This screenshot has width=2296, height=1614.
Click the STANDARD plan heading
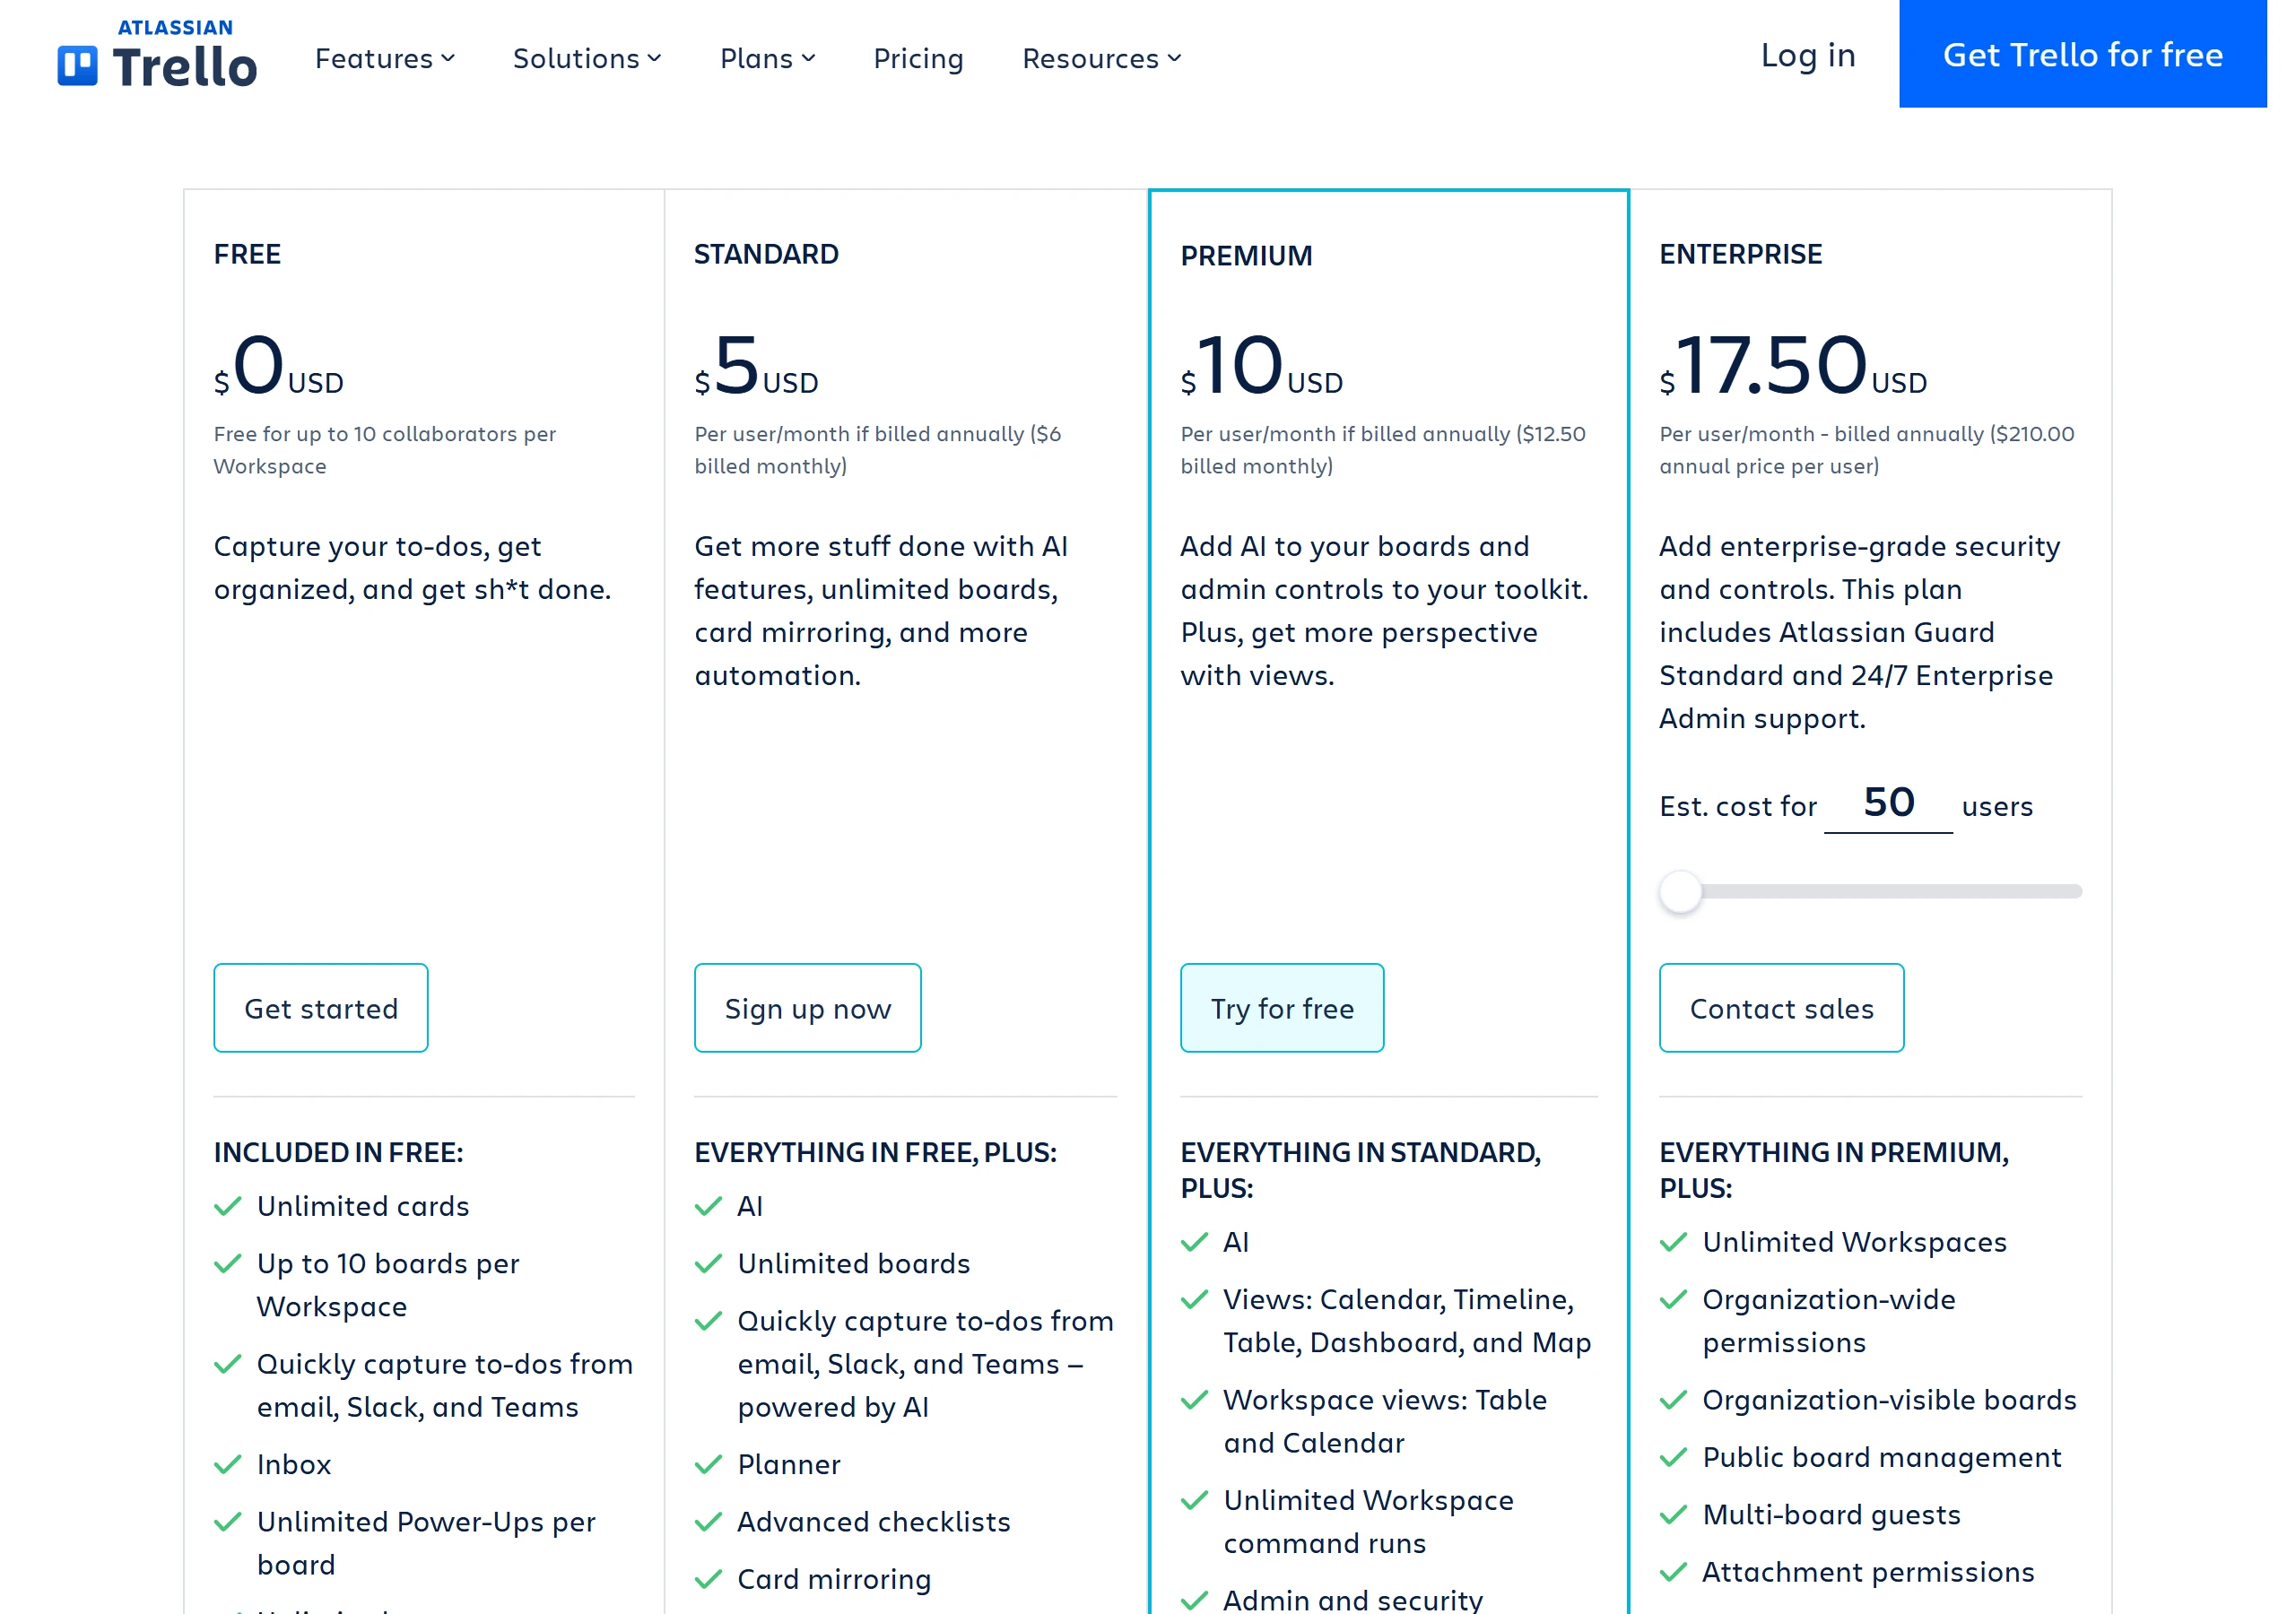point(767,254)
